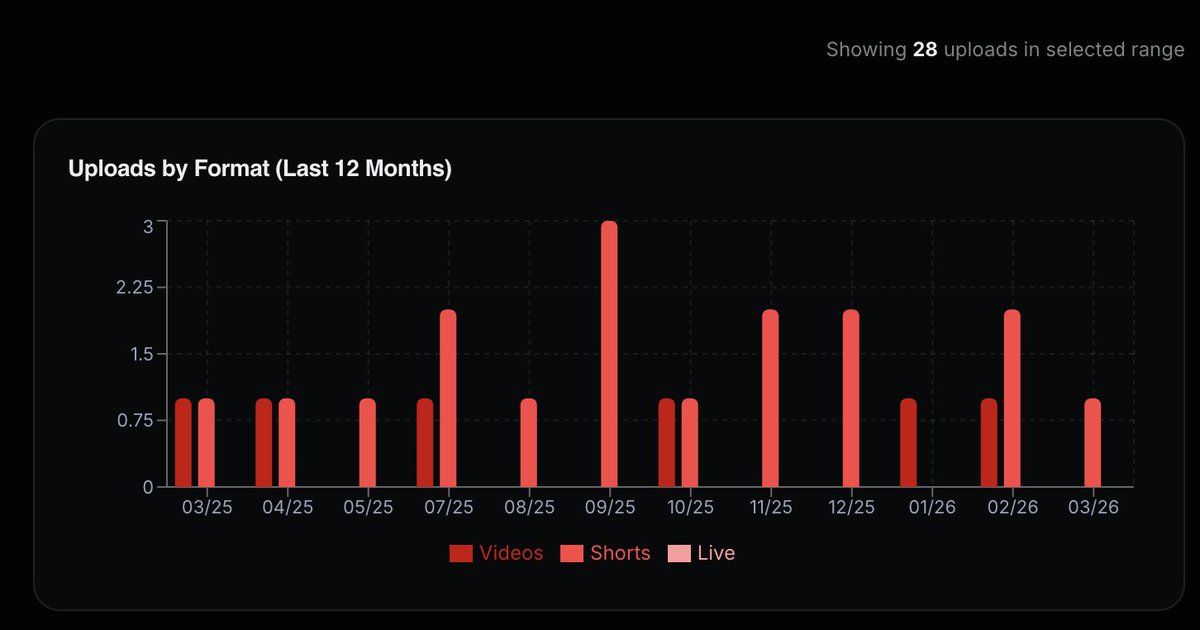The image size is (1200, 630).
Task: Select the 03/25 Videos bar
Action: tap(183, 443)
